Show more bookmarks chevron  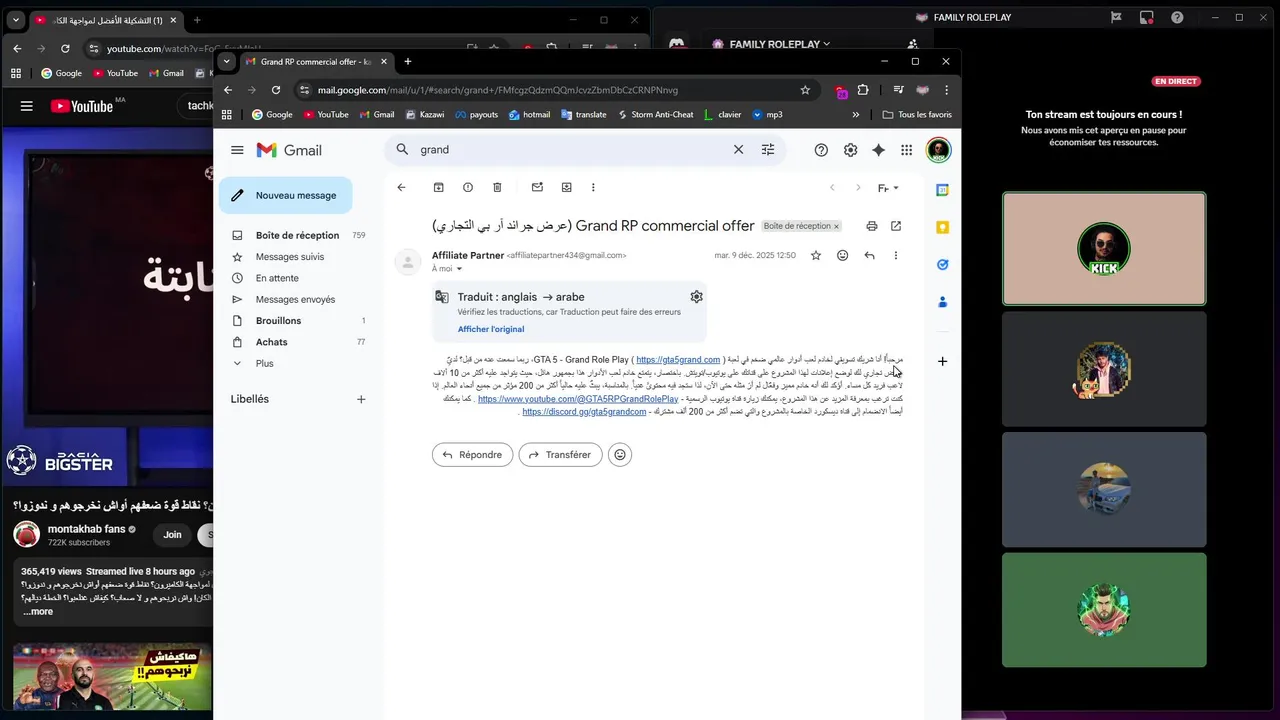[855, 115]
